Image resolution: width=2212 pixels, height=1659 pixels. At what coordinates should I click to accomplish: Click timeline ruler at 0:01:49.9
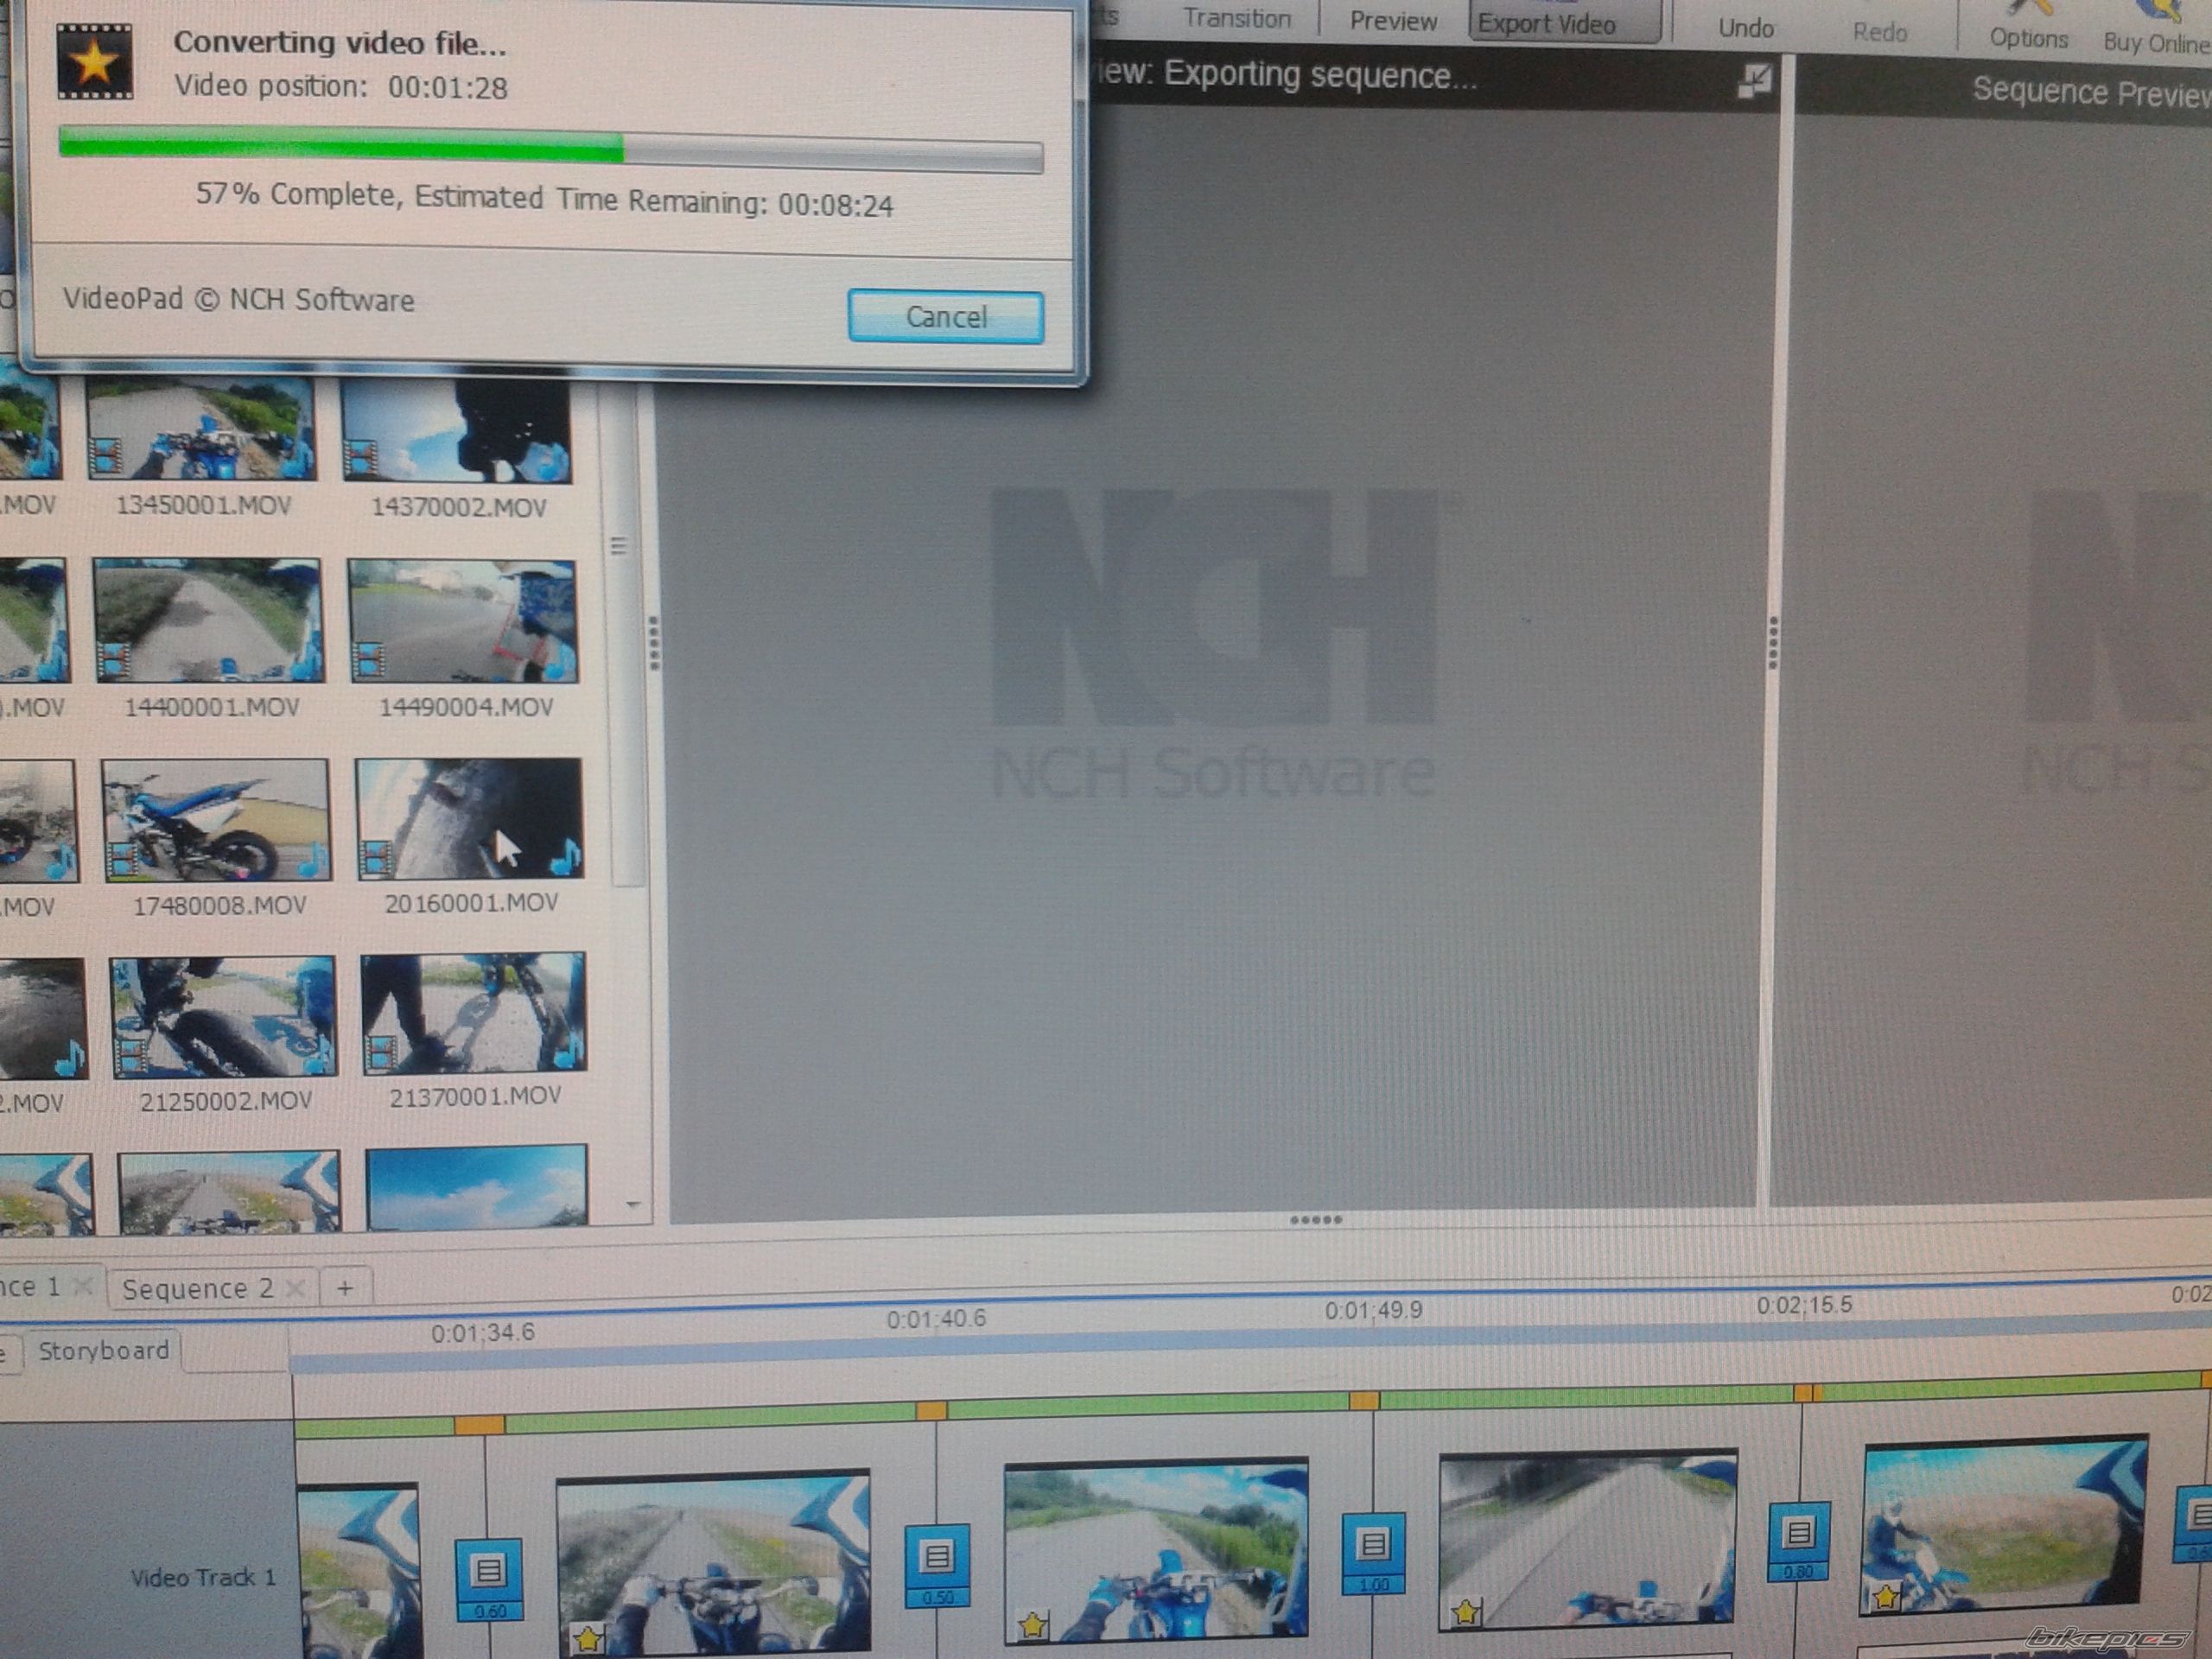tap(1373, 1310)
